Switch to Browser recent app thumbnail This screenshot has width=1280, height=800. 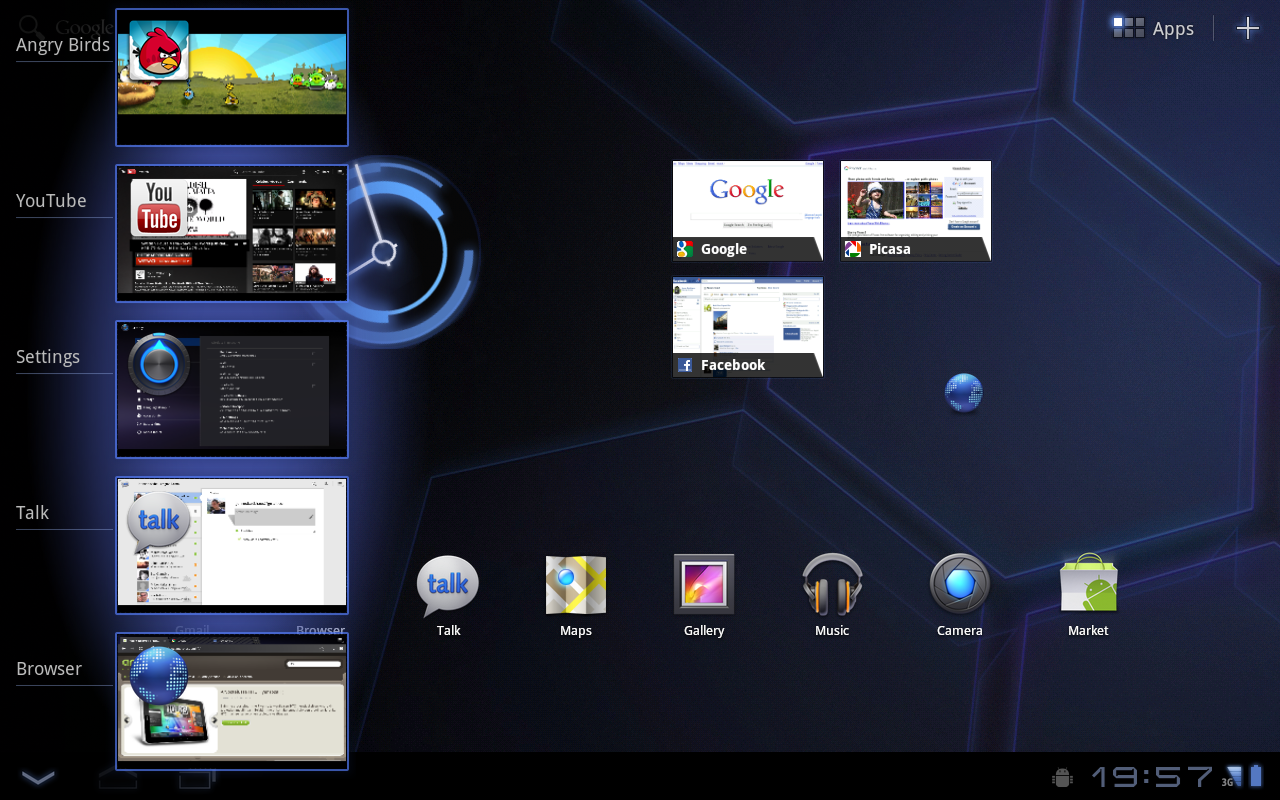[232, 701]
